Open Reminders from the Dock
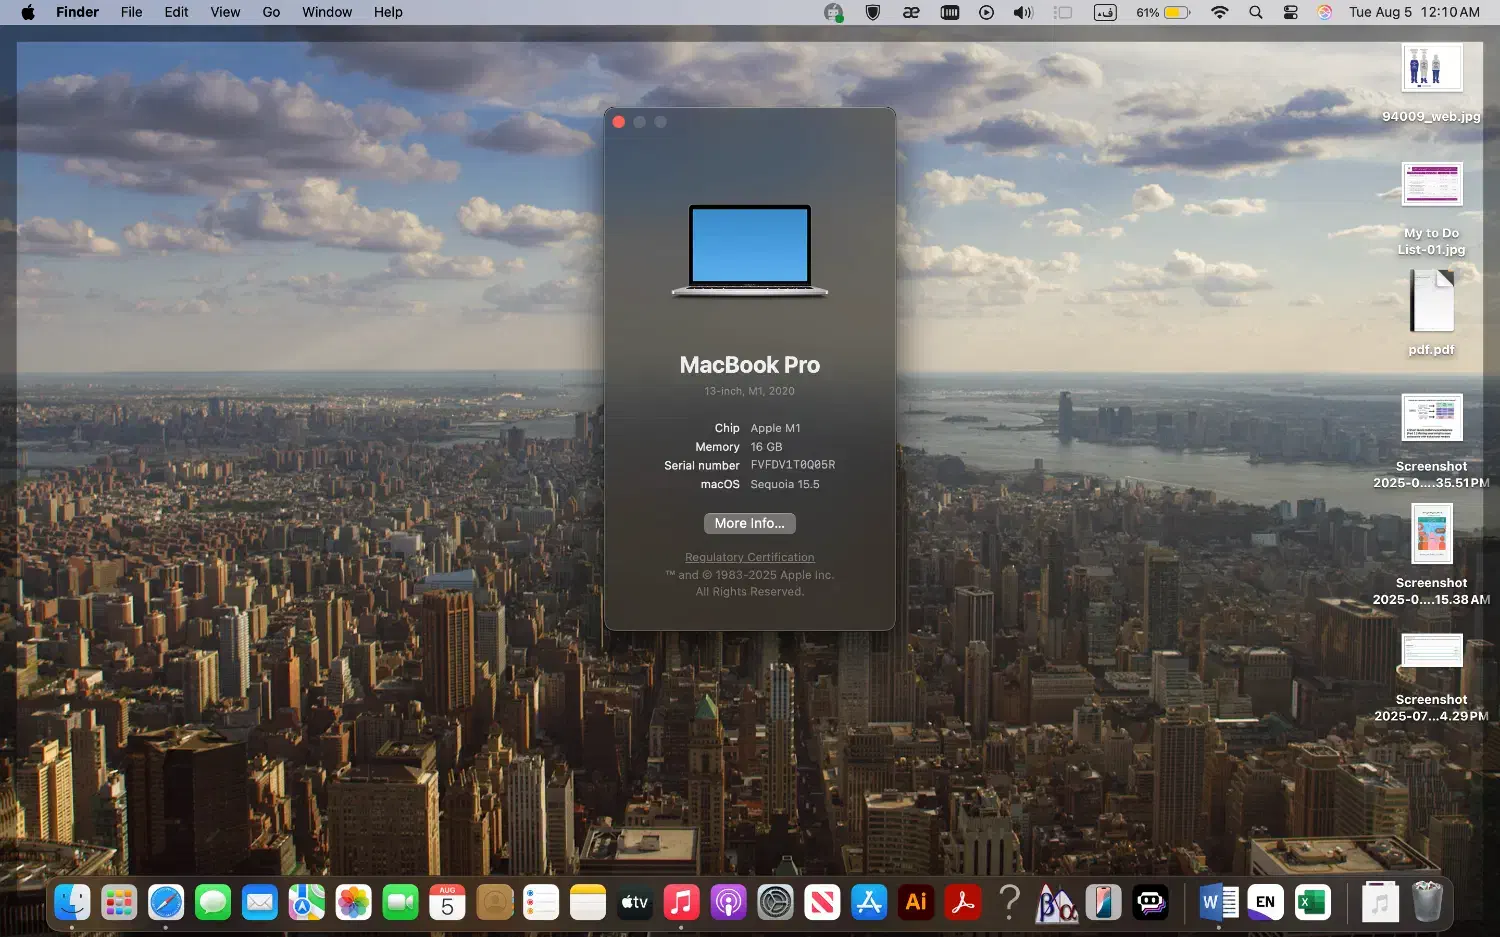This screenshot has width=1500, height=937. 541,903
